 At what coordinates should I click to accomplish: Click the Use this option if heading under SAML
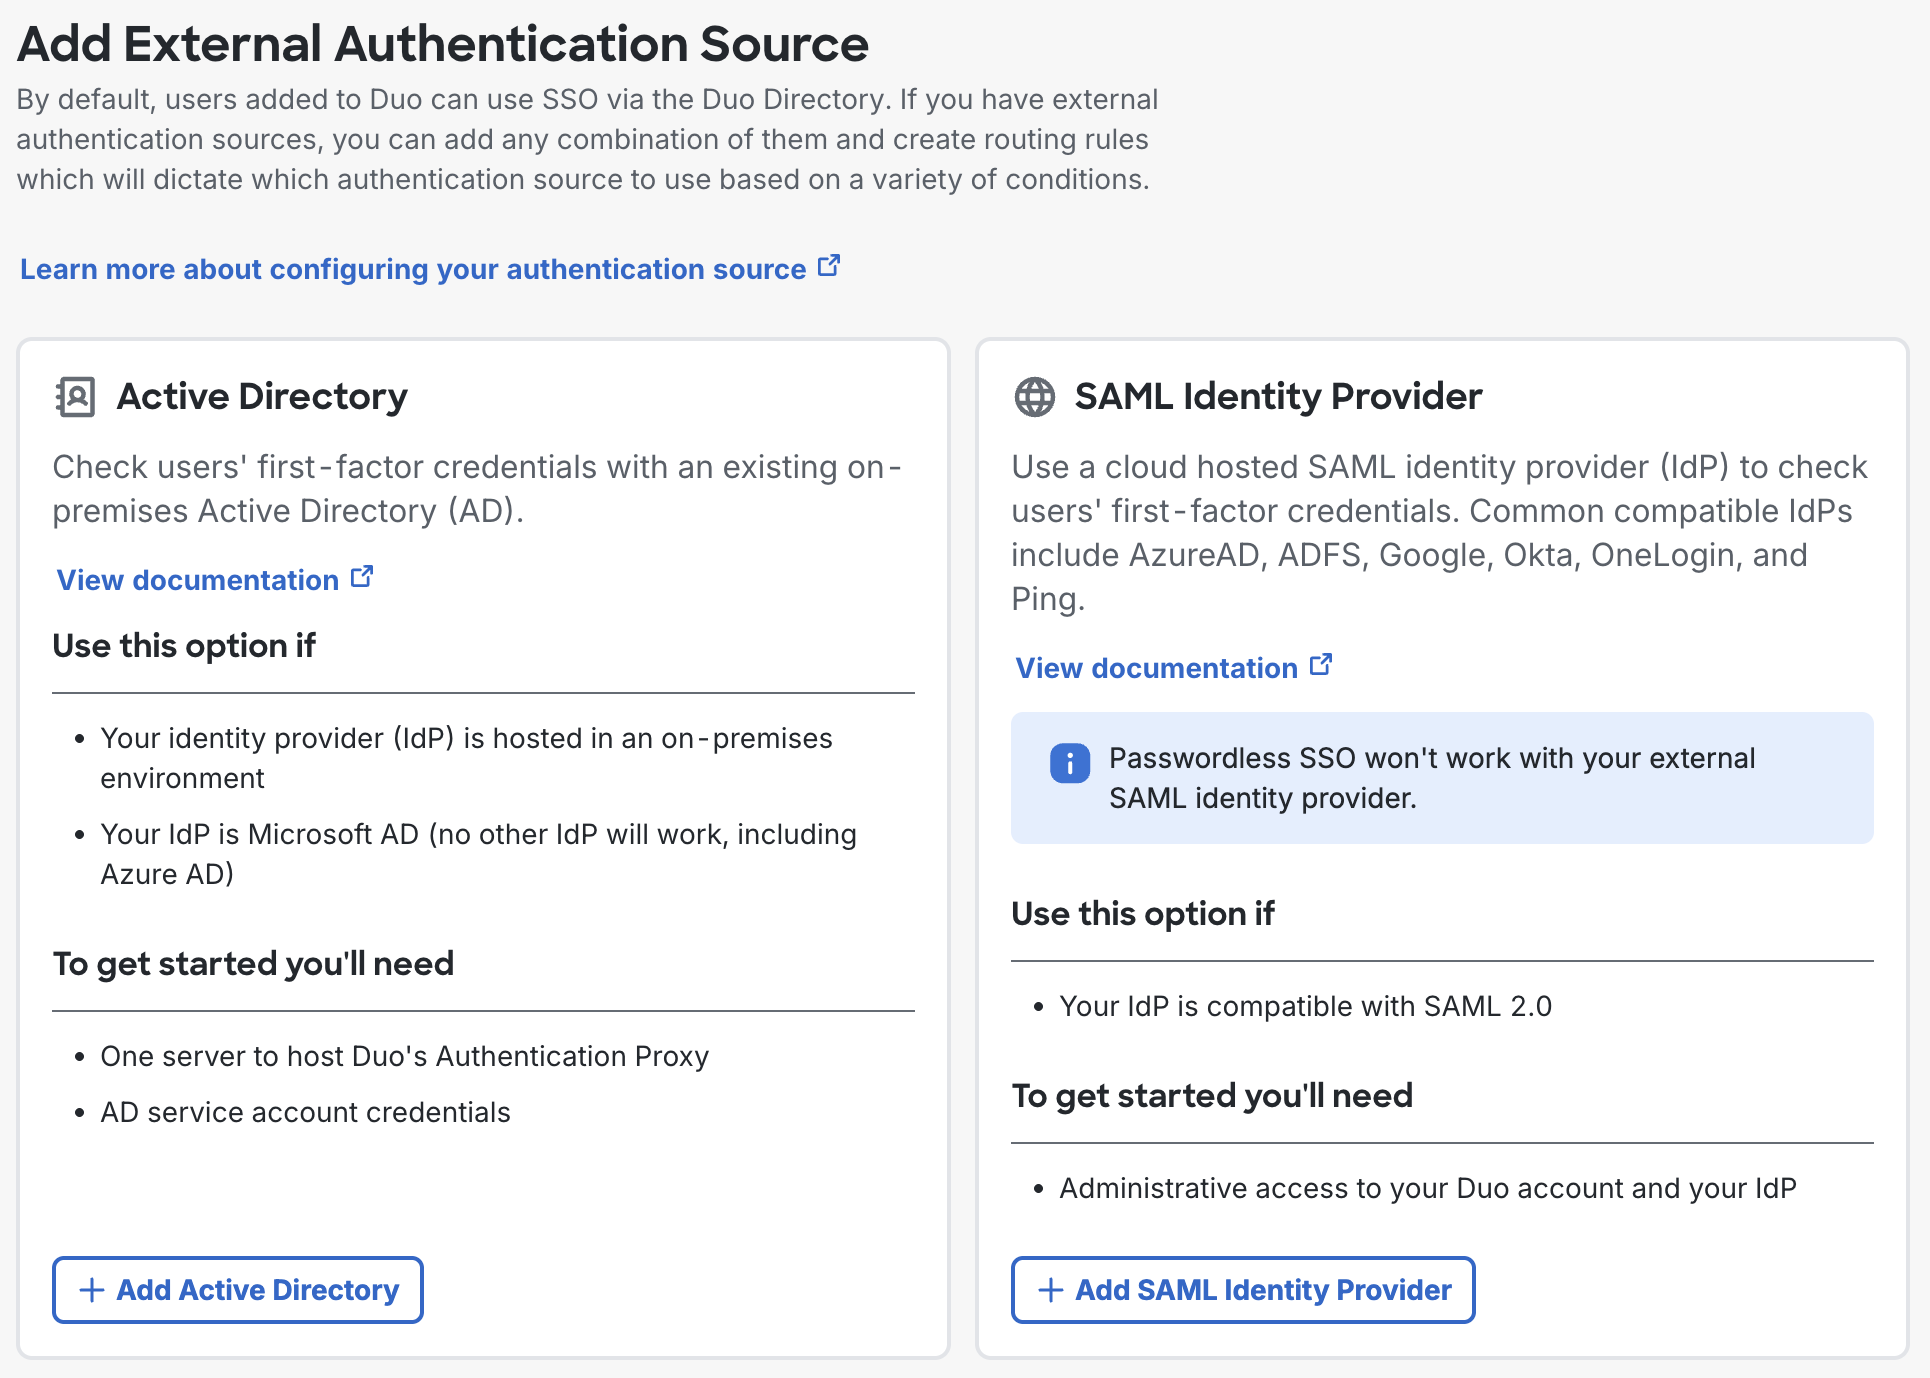click(1143, 913)
